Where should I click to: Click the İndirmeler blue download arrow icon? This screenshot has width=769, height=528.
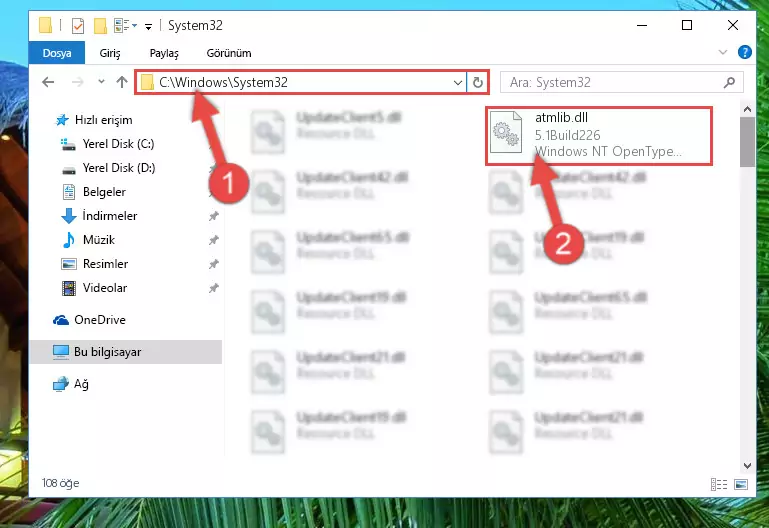pyautogui.click(x=69, y=216)
